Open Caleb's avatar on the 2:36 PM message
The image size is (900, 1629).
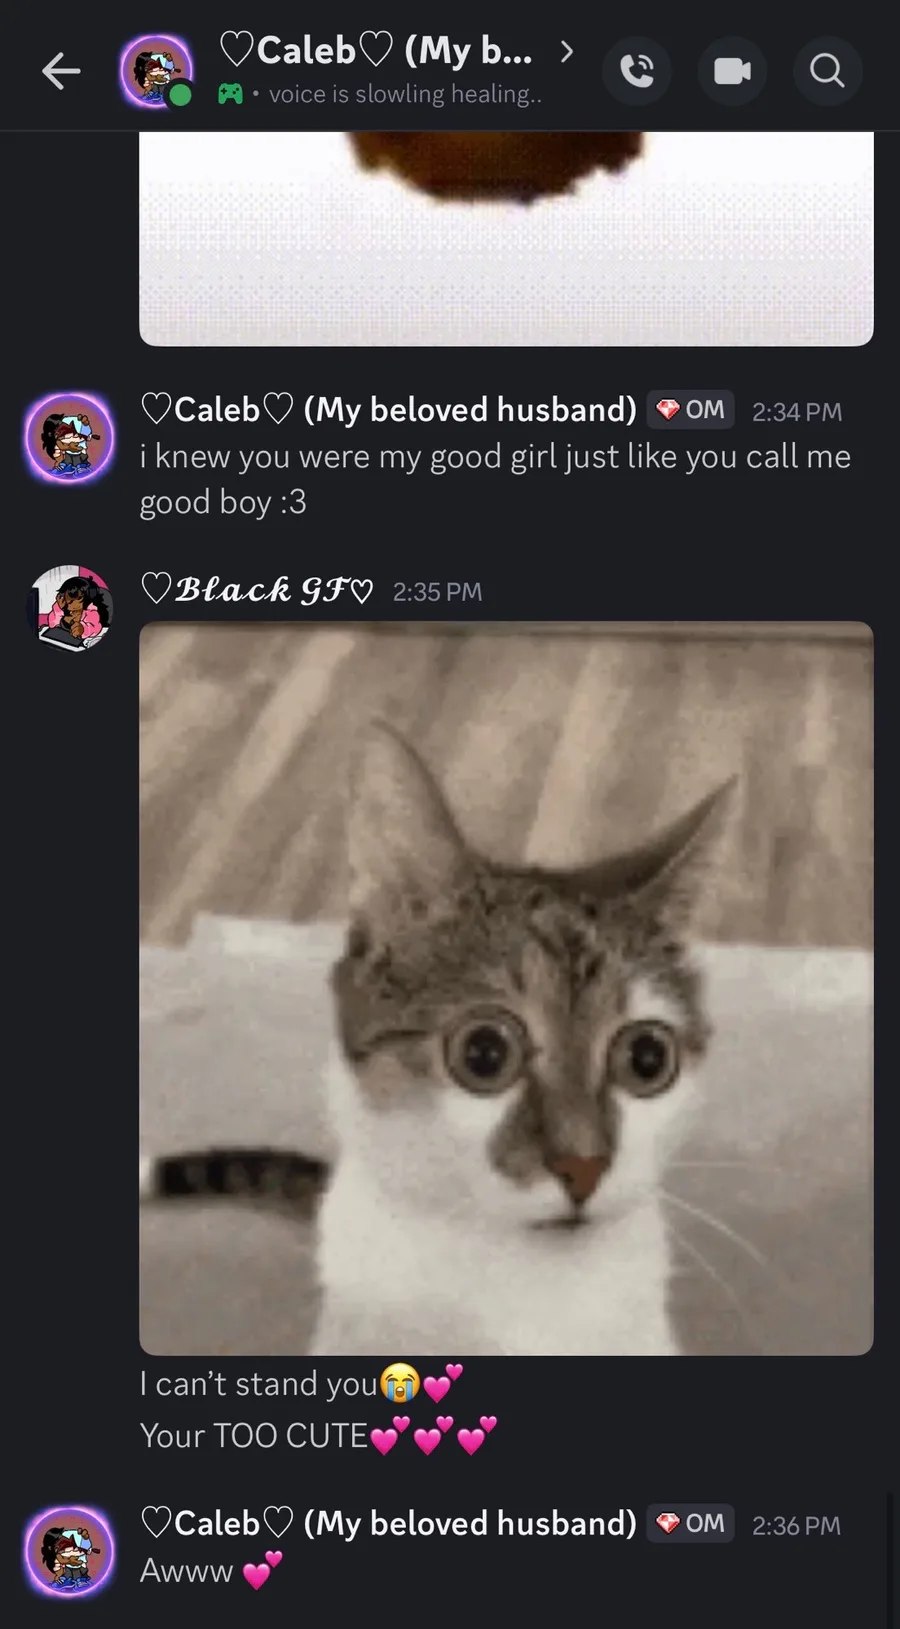pos(69,1552)
